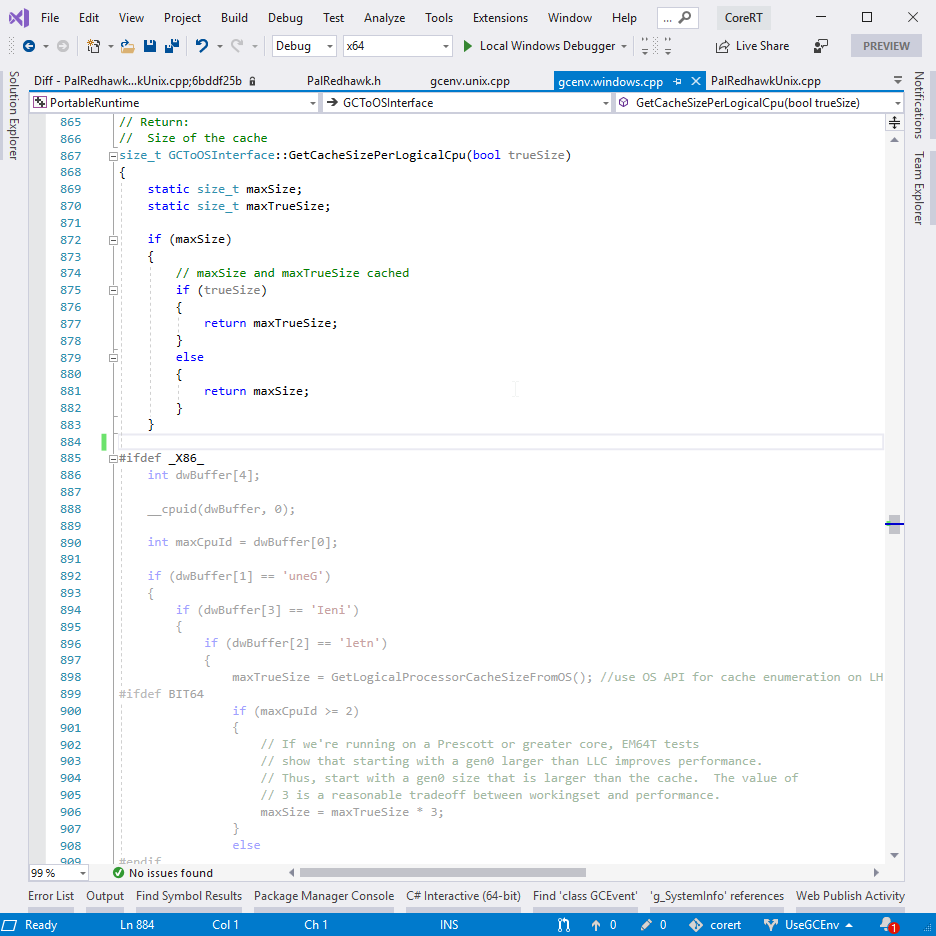This screenshot has height=936, width=936.
Task: Open the Debug configuration dropdown
Action: [329, 46]
